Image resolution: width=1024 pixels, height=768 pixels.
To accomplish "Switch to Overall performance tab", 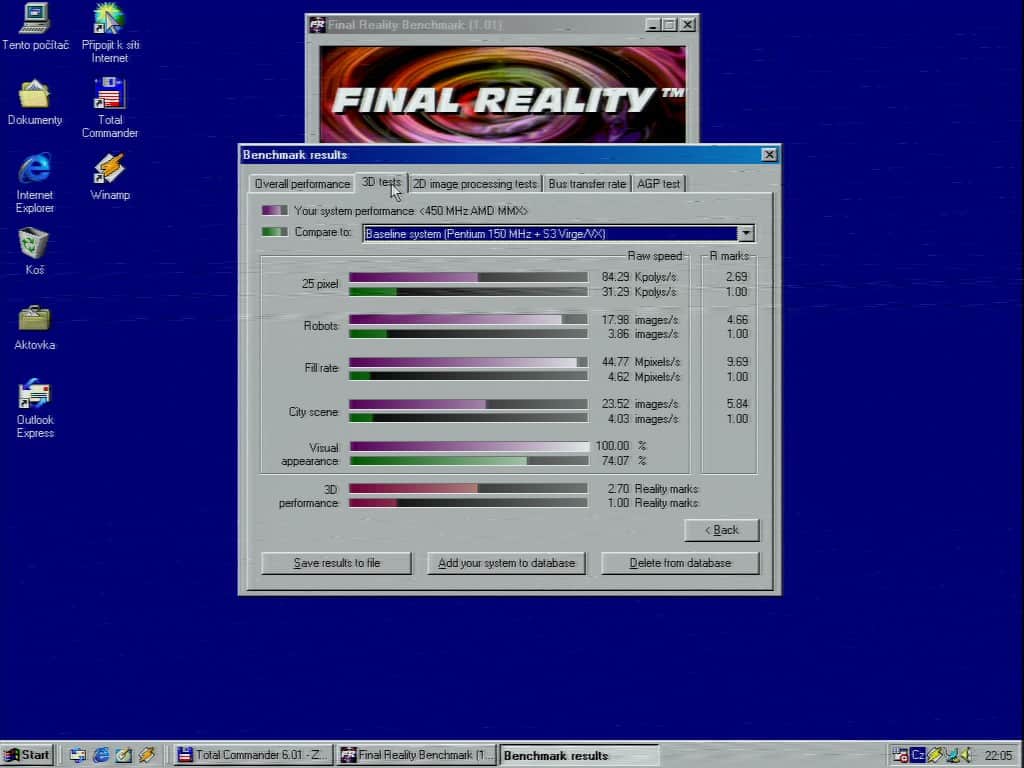I will click(x=302, y=184).
